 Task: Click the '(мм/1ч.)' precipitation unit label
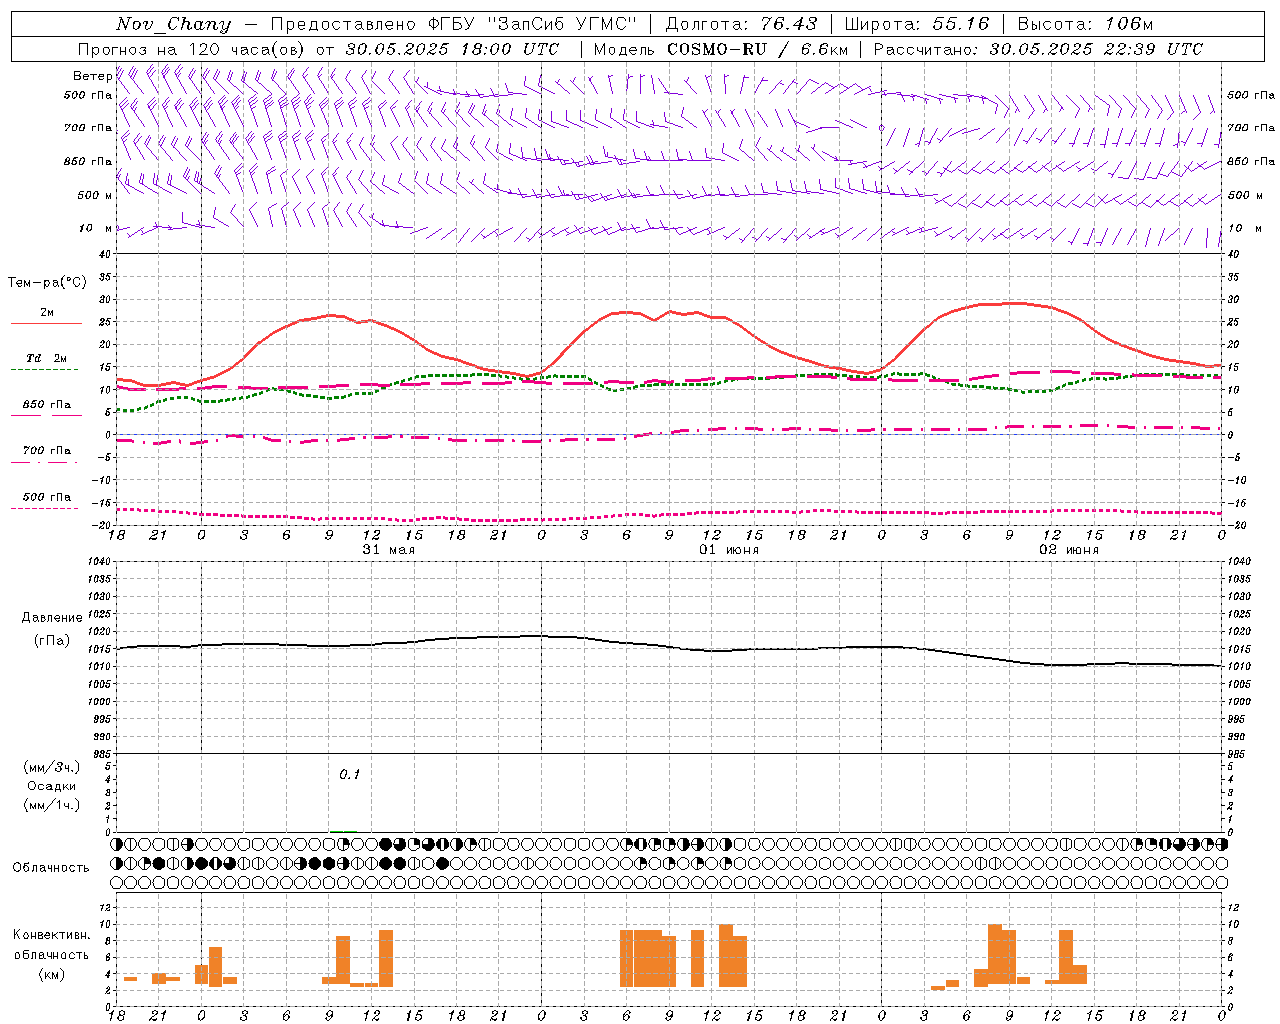tap(52, 805)
